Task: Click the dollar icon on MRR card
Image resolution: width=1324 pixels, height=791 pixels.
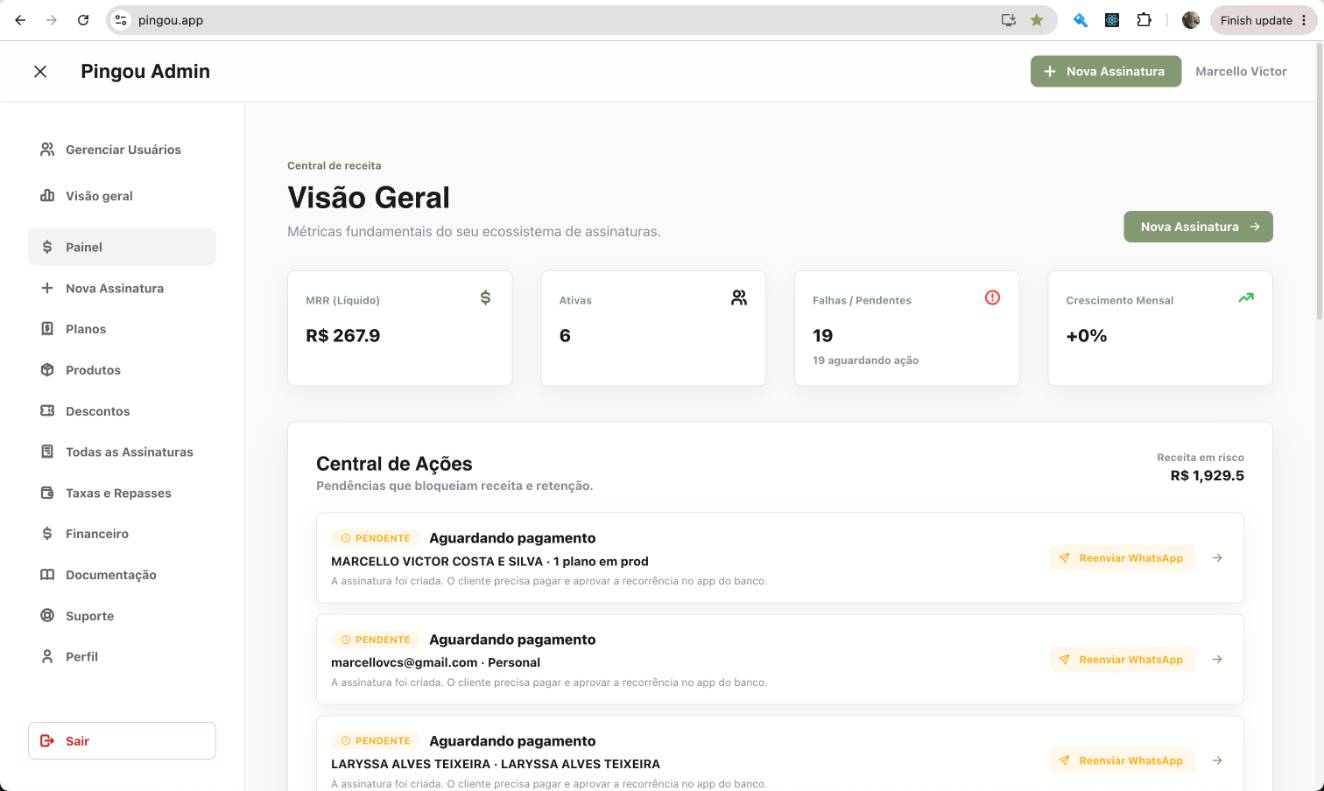Action: pyautogui.click(x=485, y=297)
